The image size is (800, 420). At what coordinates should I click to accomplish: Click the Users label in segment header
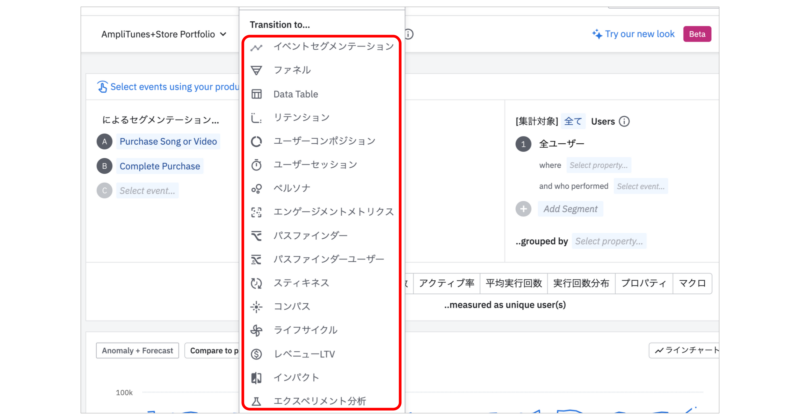[x=603, y=121]
